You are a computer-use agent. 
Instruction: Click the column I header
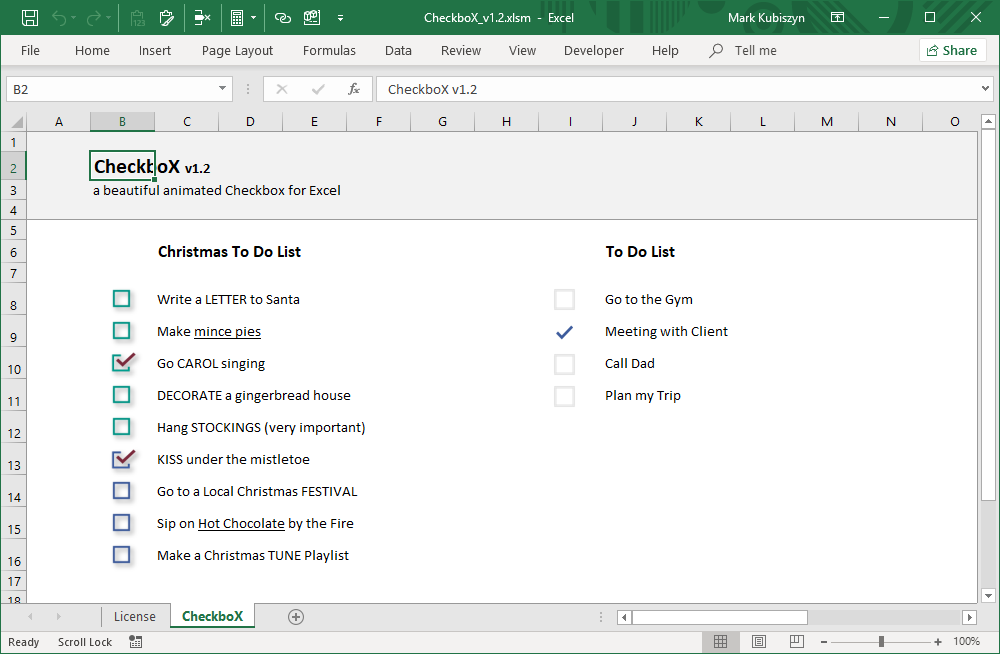click(x=570, y=122)
